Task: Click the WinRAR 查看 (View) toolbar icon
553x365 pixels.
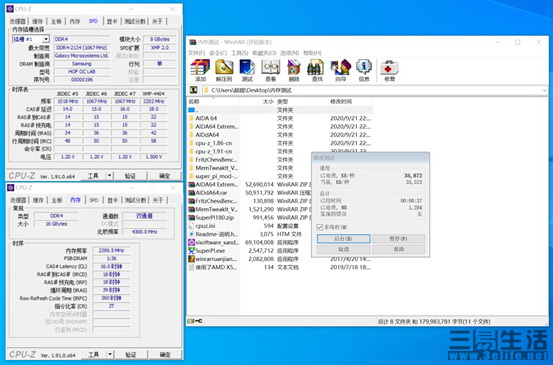Action: coord(271,70)
